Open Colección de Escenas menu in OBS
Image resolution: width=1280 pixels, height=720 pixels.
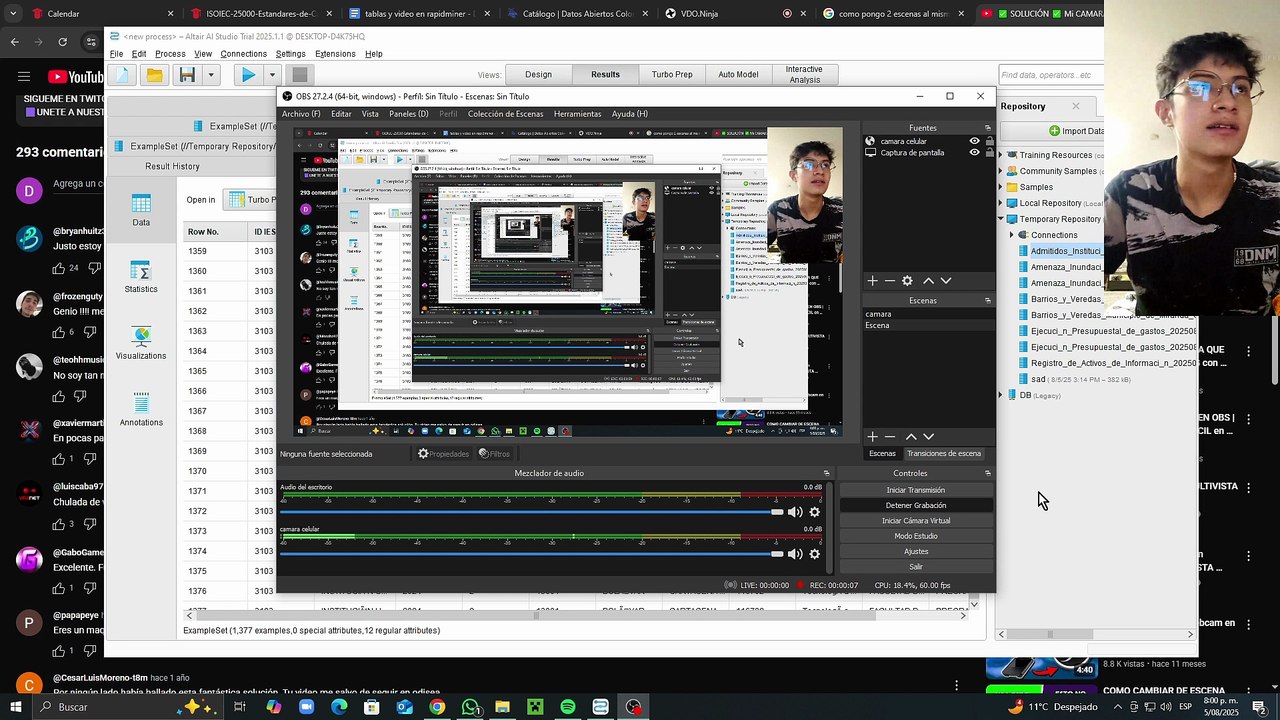pos(505,114)
